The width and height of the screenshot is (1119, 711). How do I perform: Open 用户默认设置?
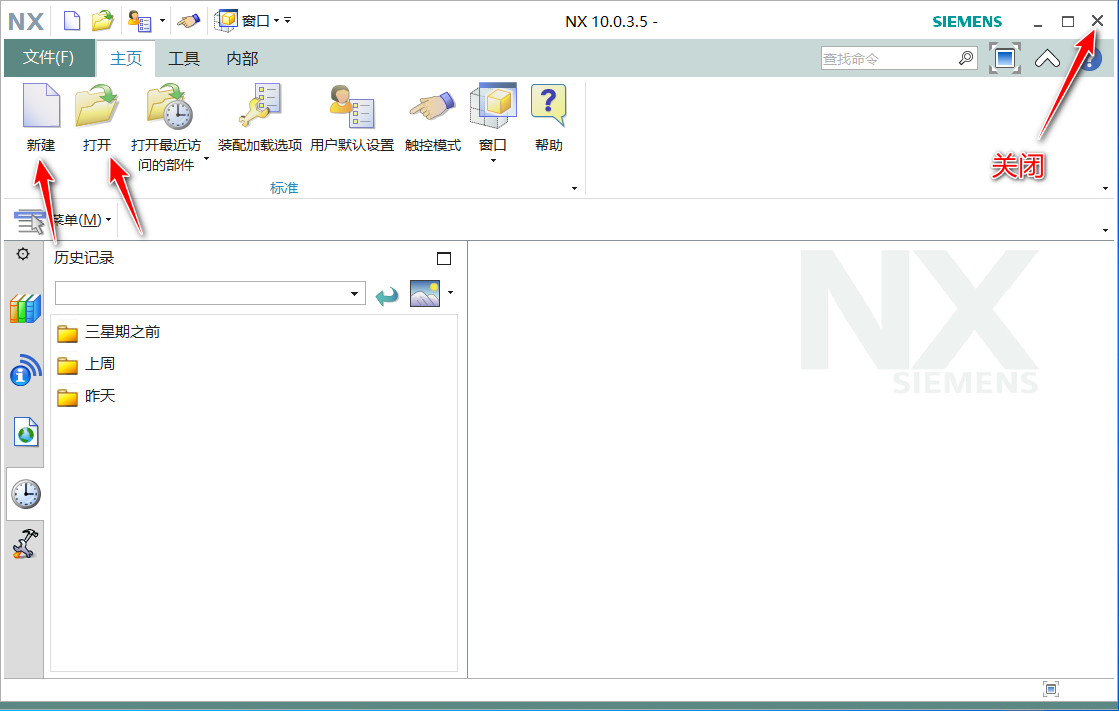[x=352, y=117]
